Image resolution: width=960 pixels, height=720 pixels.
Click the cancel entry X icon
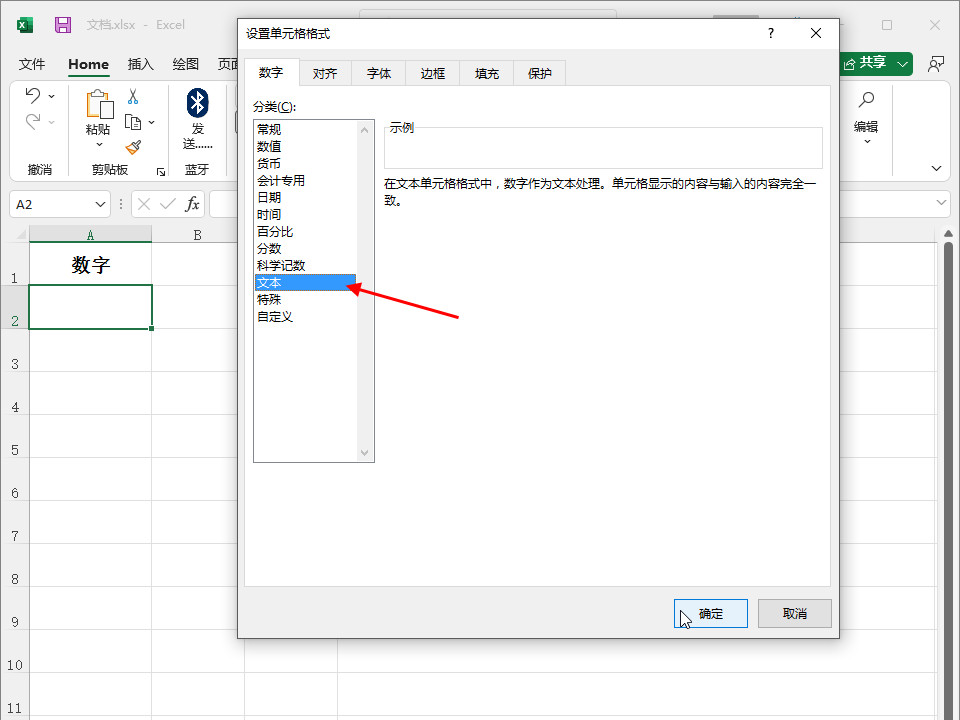(x=144, y=204)
